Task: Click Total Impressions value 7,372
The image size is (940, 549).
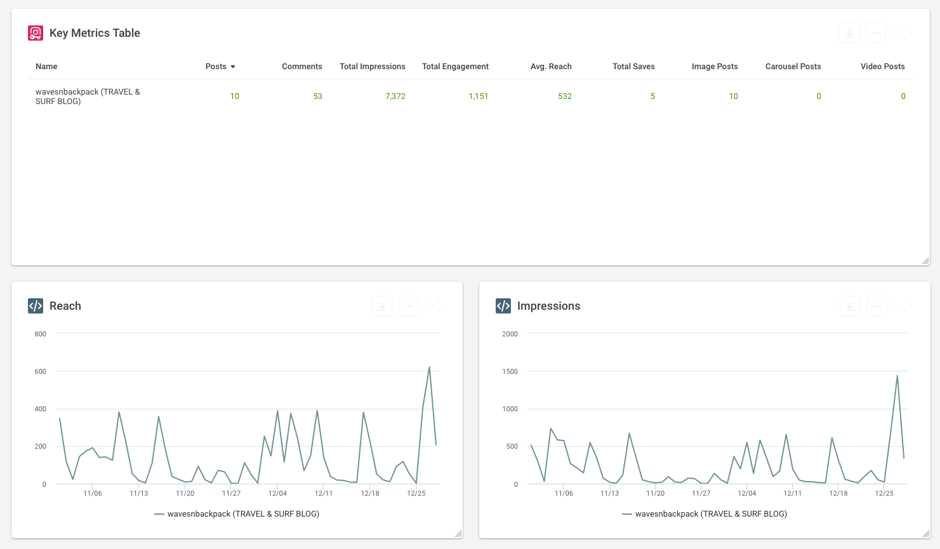Action: coord(395,96)
